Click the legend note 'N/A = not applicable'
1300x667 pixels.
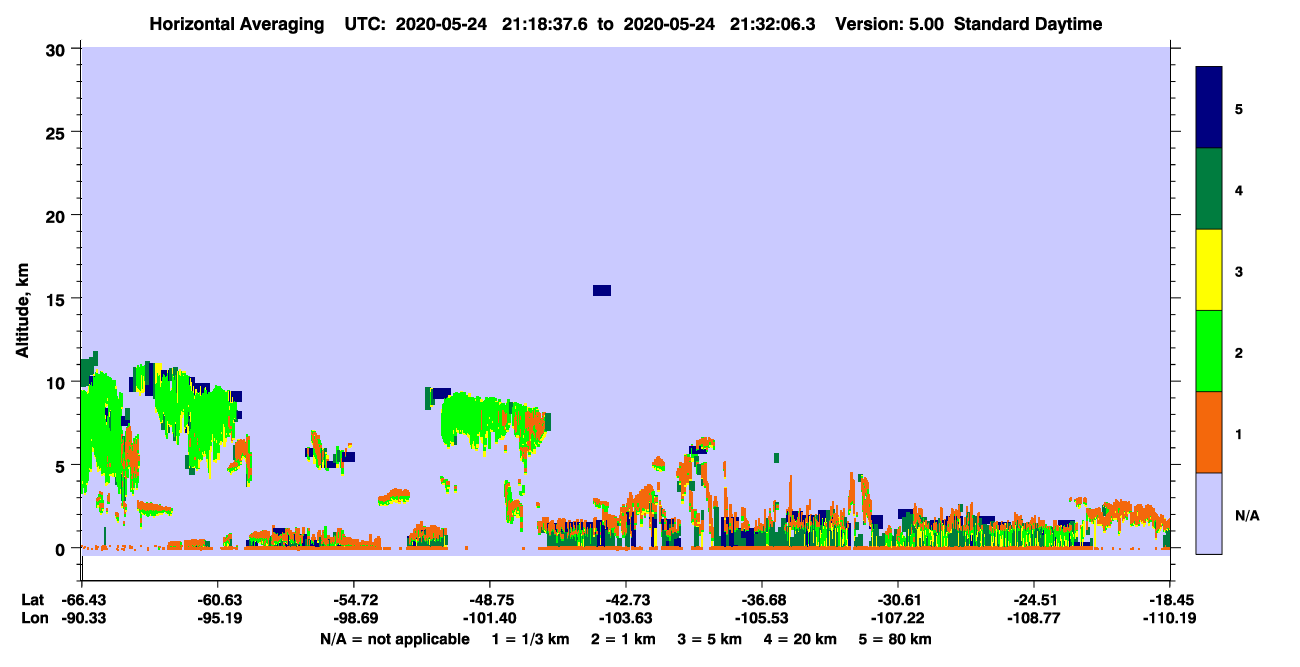(x=394, y=639)
